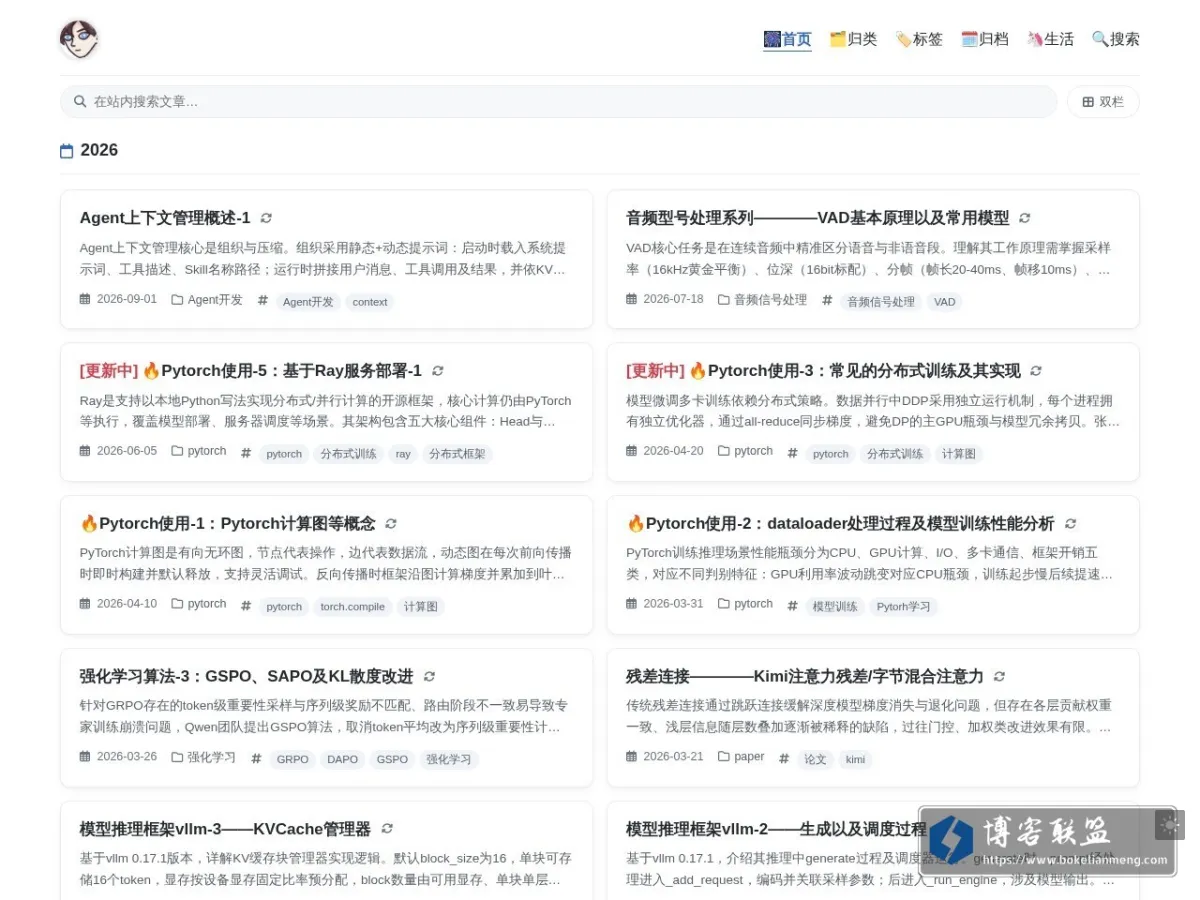Open the Pytorch使用-5 Ray服务部署 article
This screenshot has height=900, width=1200.
click(x=251, y=371)
